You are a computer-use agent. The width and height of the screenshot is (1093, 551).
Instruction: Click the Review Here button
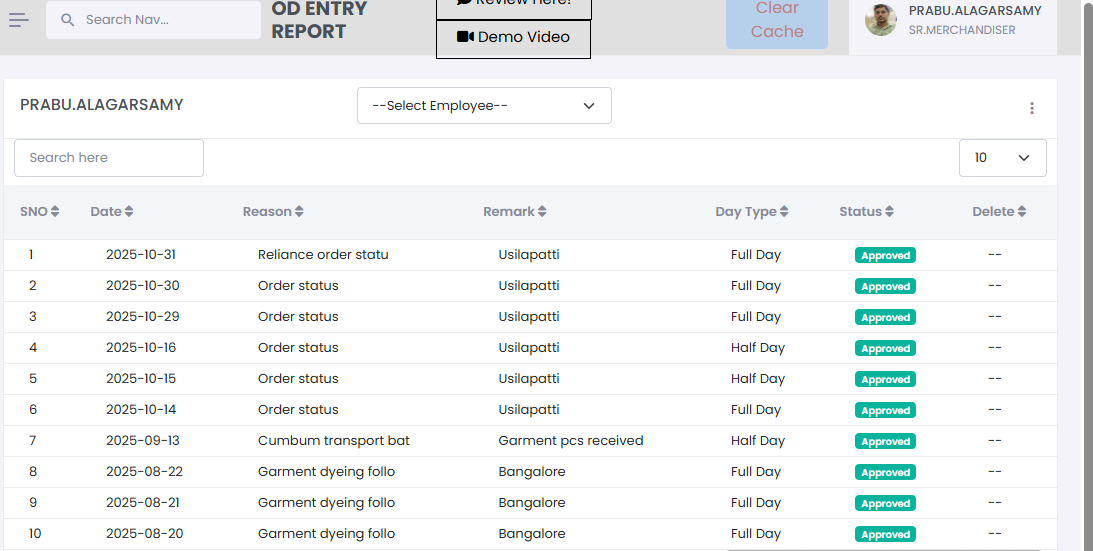coord(513,6)
